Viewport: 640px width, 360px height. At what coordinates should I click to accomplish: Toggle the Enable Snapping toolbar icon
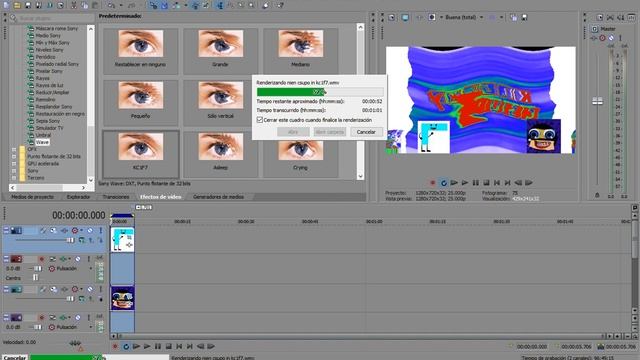tap(153, 5)
